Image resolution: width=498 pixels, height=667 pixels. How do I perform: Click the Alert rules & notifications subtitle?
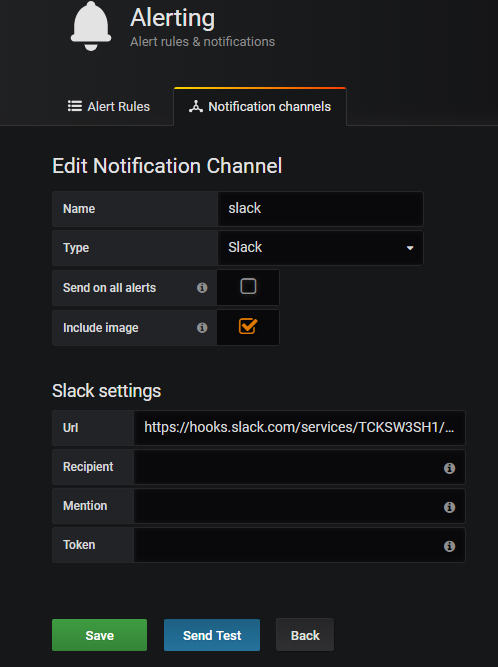pos(202,42)
